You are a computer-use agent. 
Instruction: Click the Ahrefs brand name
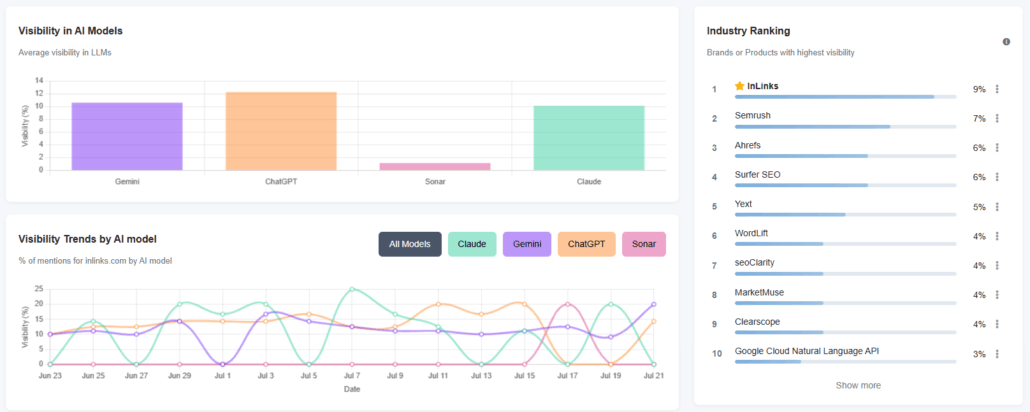tap(748, 145)
